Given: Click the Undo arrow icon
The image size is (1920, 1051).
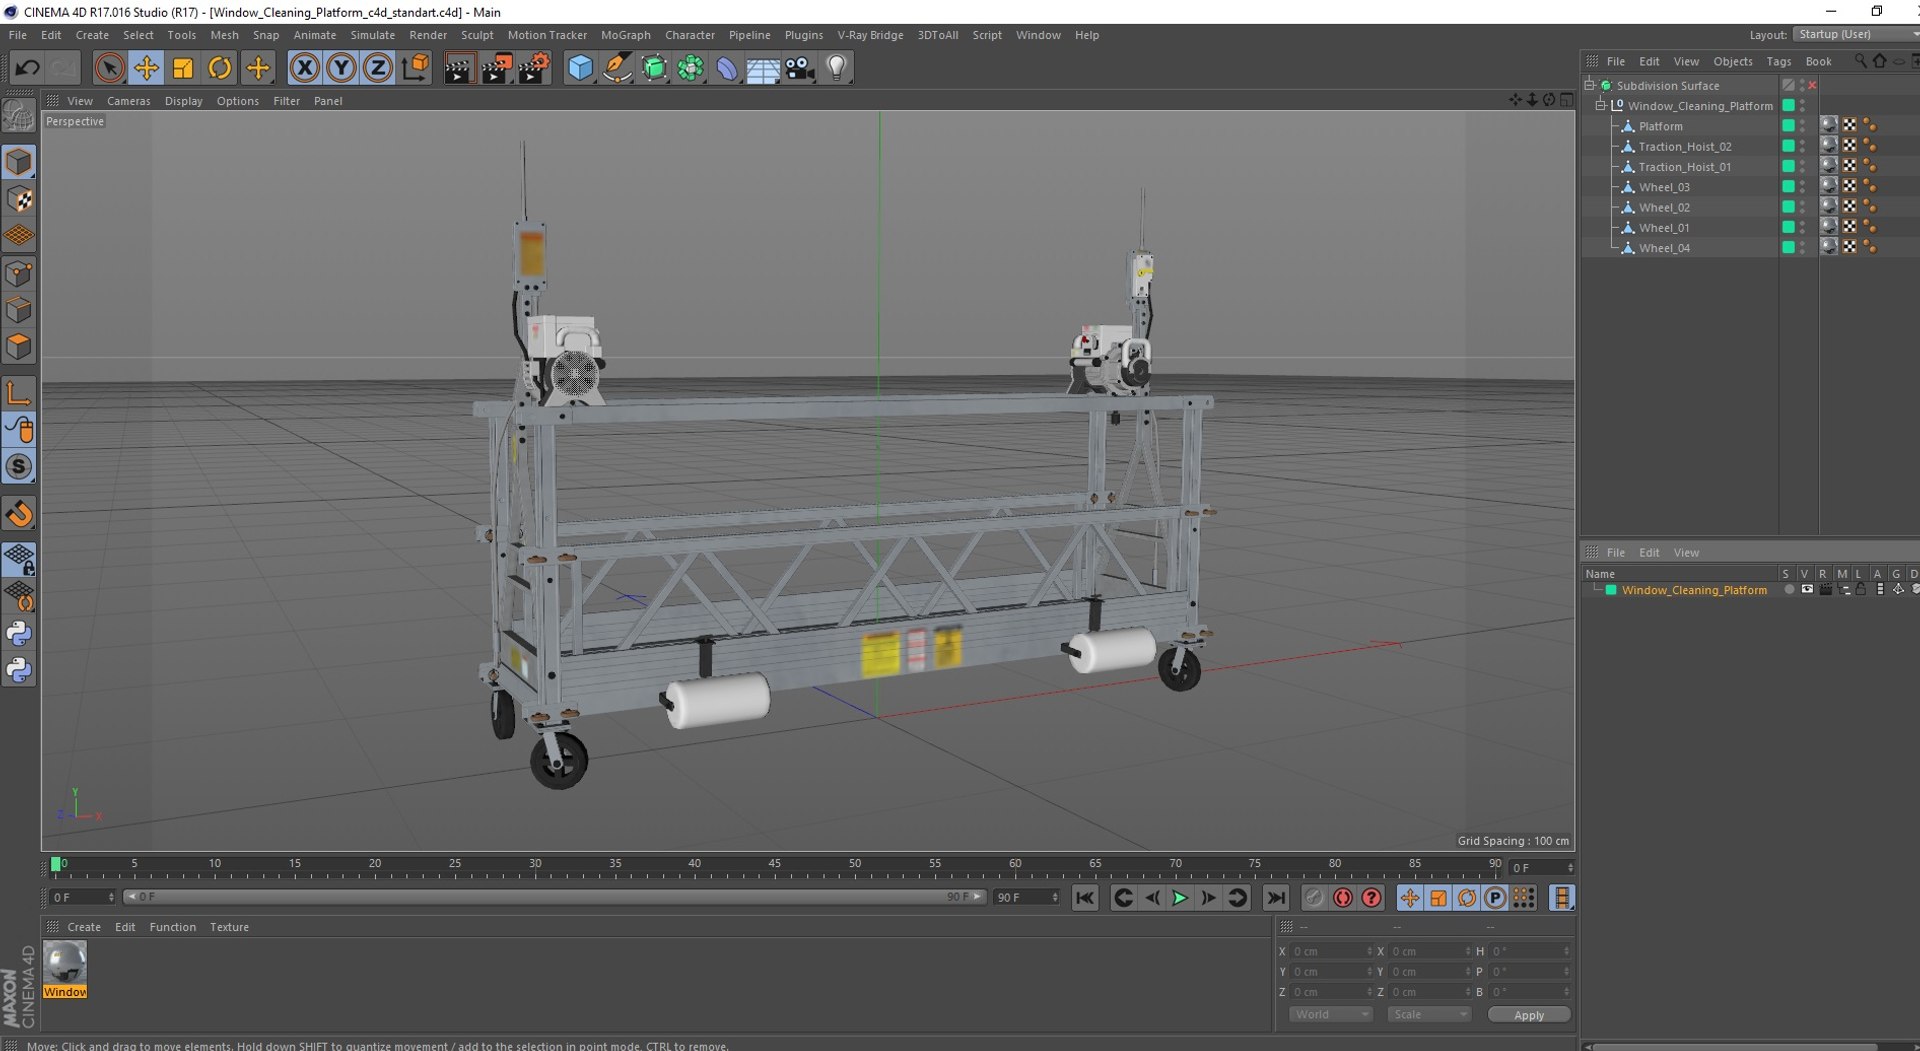Looking at the screenshot, I should click(x=27, y=68).
